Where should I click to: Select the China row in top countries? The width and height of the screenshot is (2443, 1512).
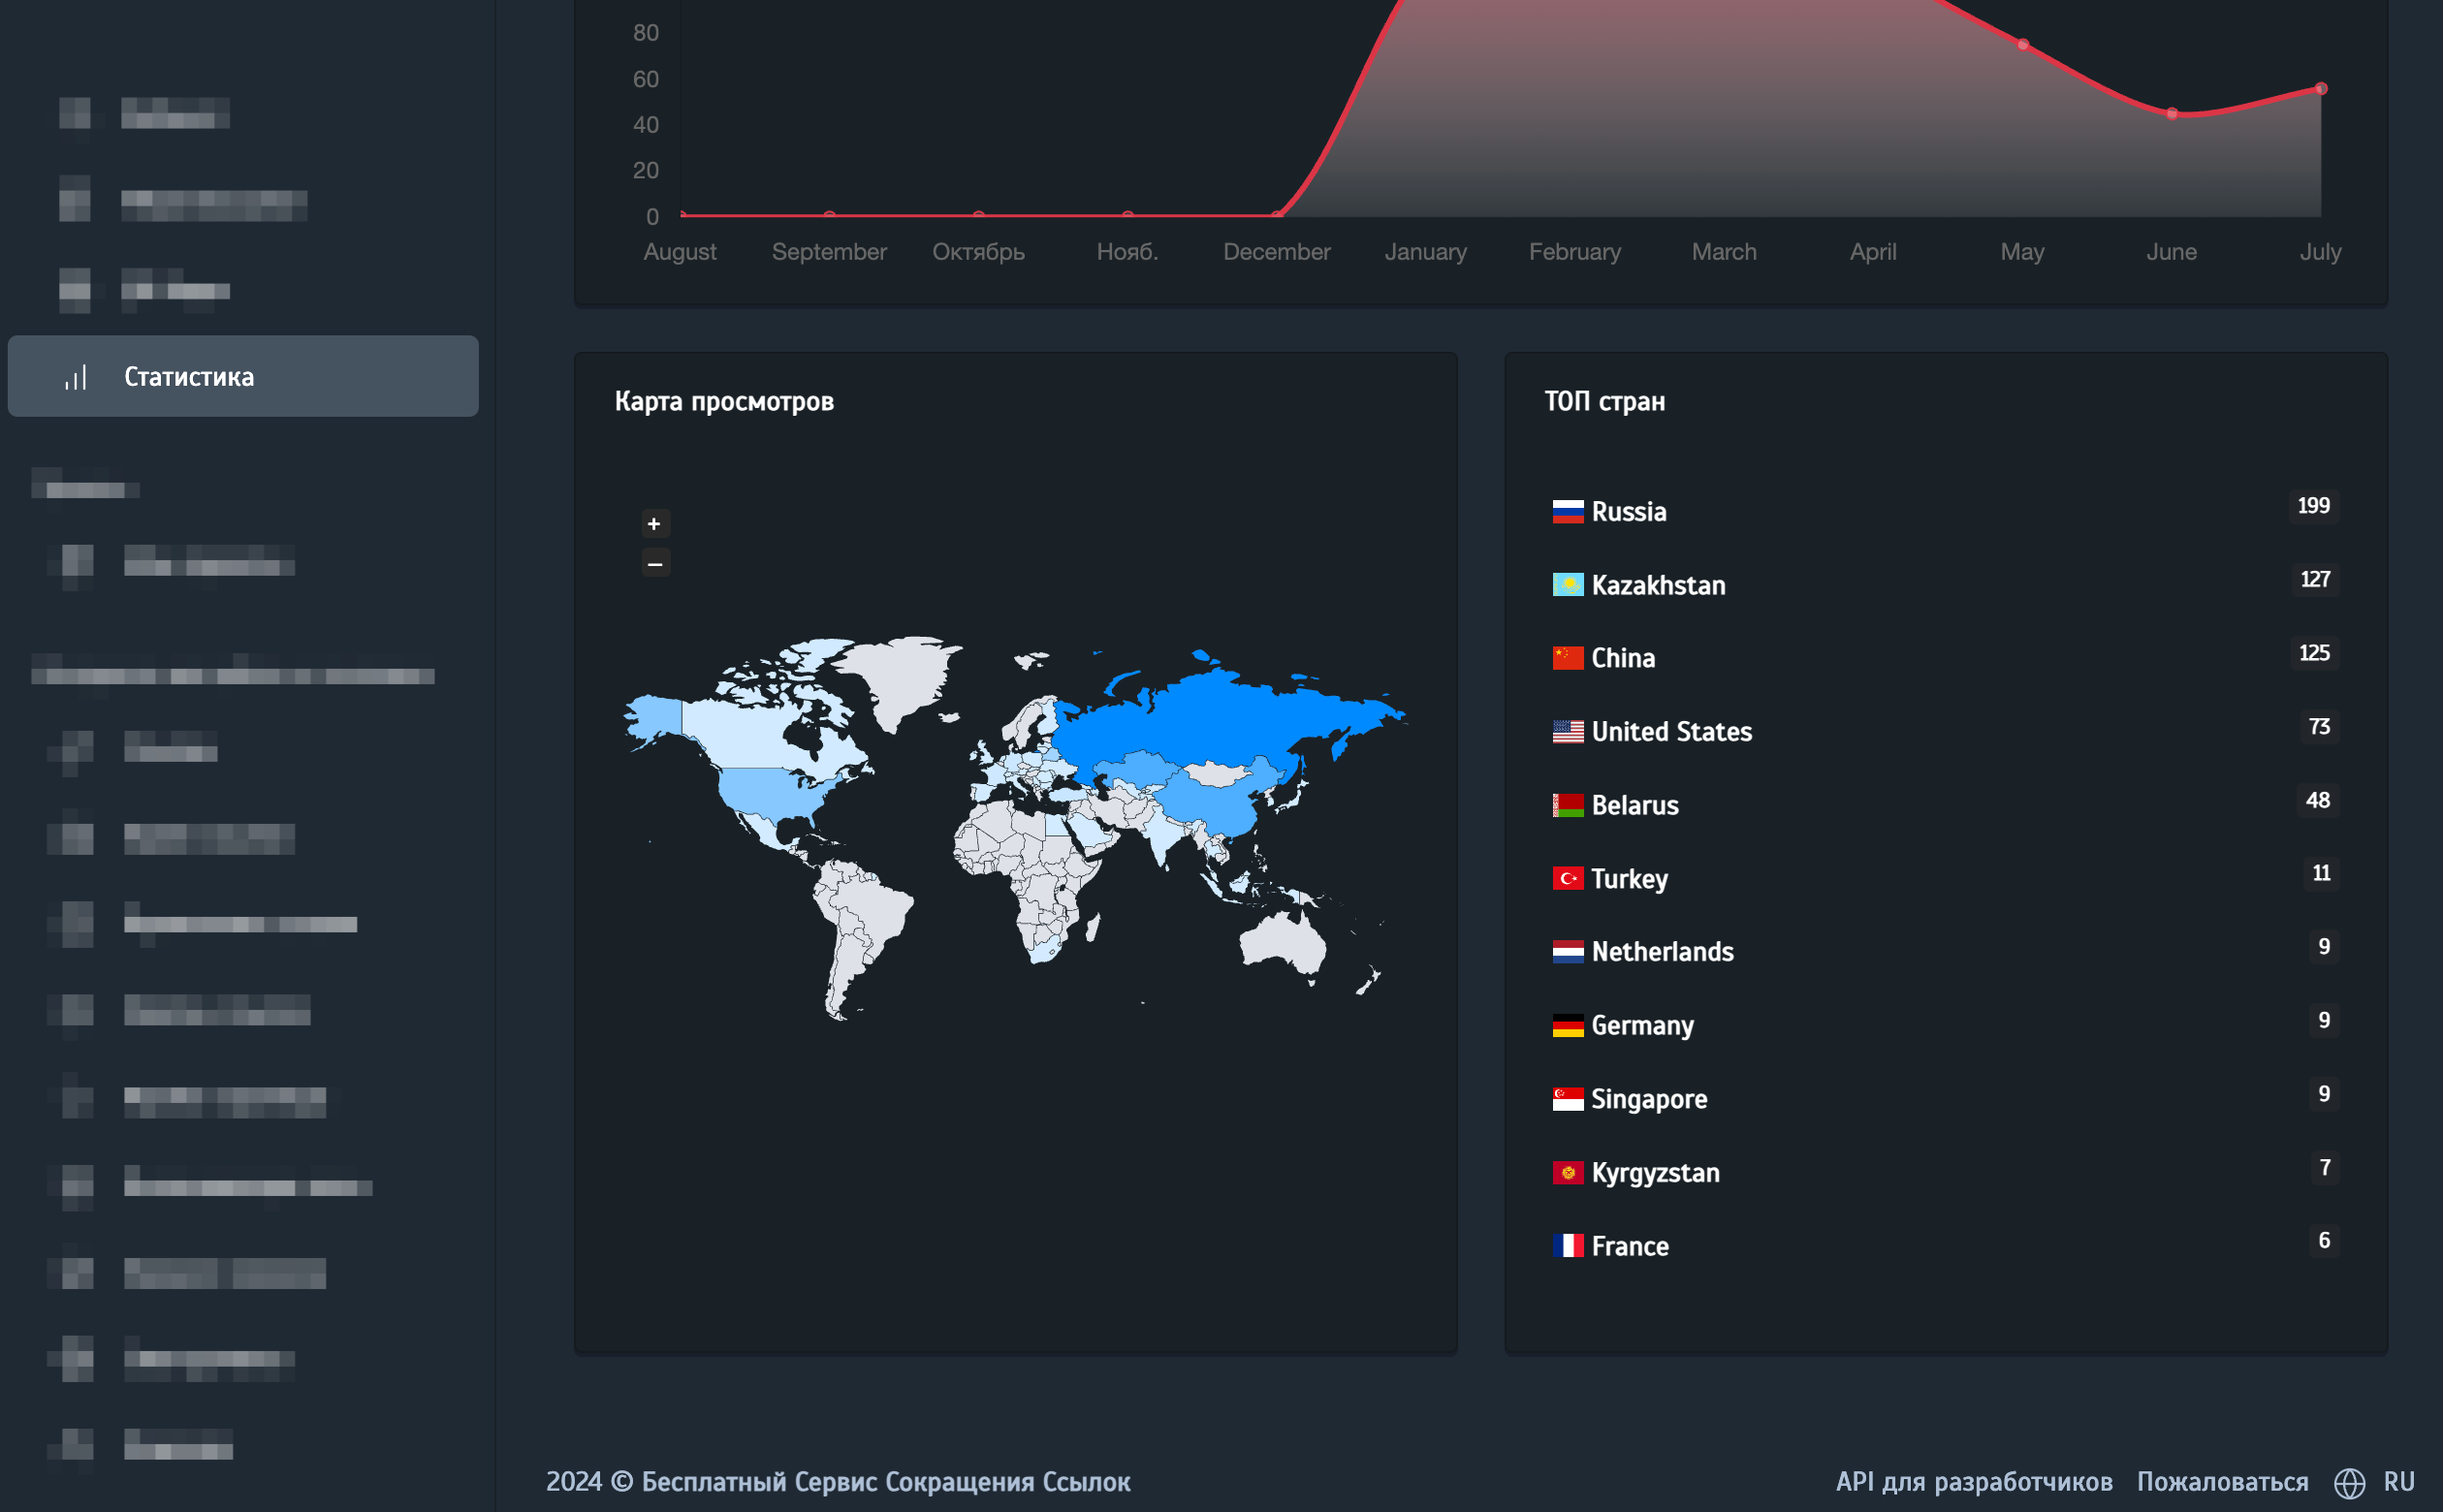click(1622, 658)
